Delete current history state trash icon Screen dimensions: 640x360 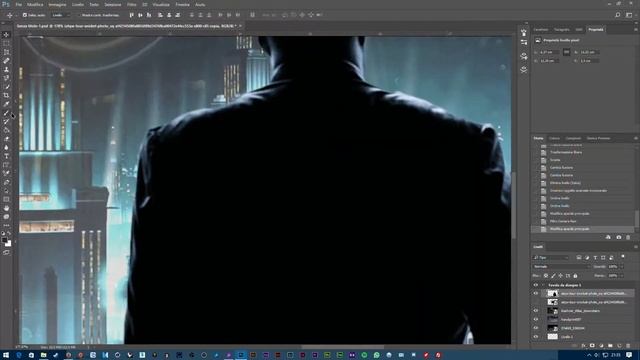(628, 237)
